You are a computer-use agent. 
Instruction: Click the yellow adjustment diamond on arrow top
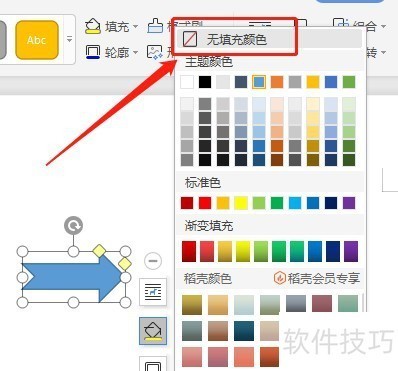tap(99, 251)
